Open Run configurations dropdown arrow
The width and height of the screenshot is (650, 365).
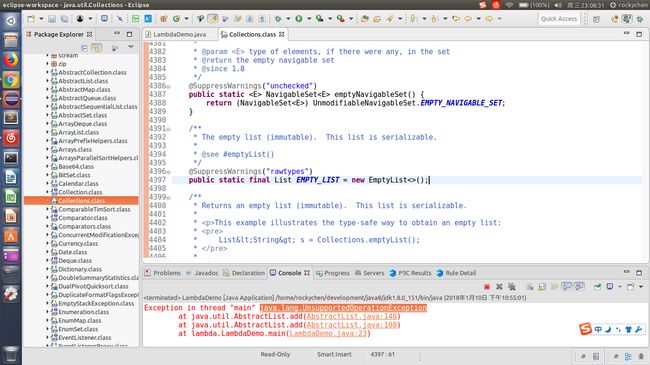[309, 19]
